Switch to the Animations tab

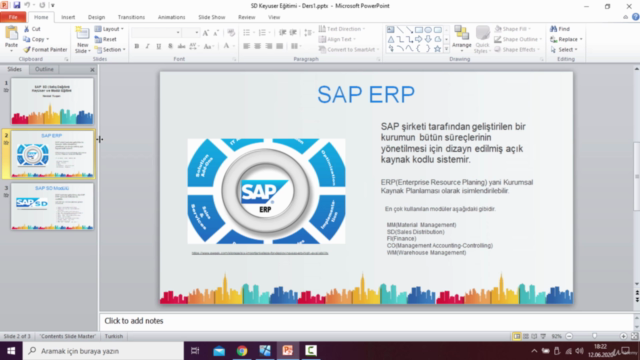coord(171,17)
